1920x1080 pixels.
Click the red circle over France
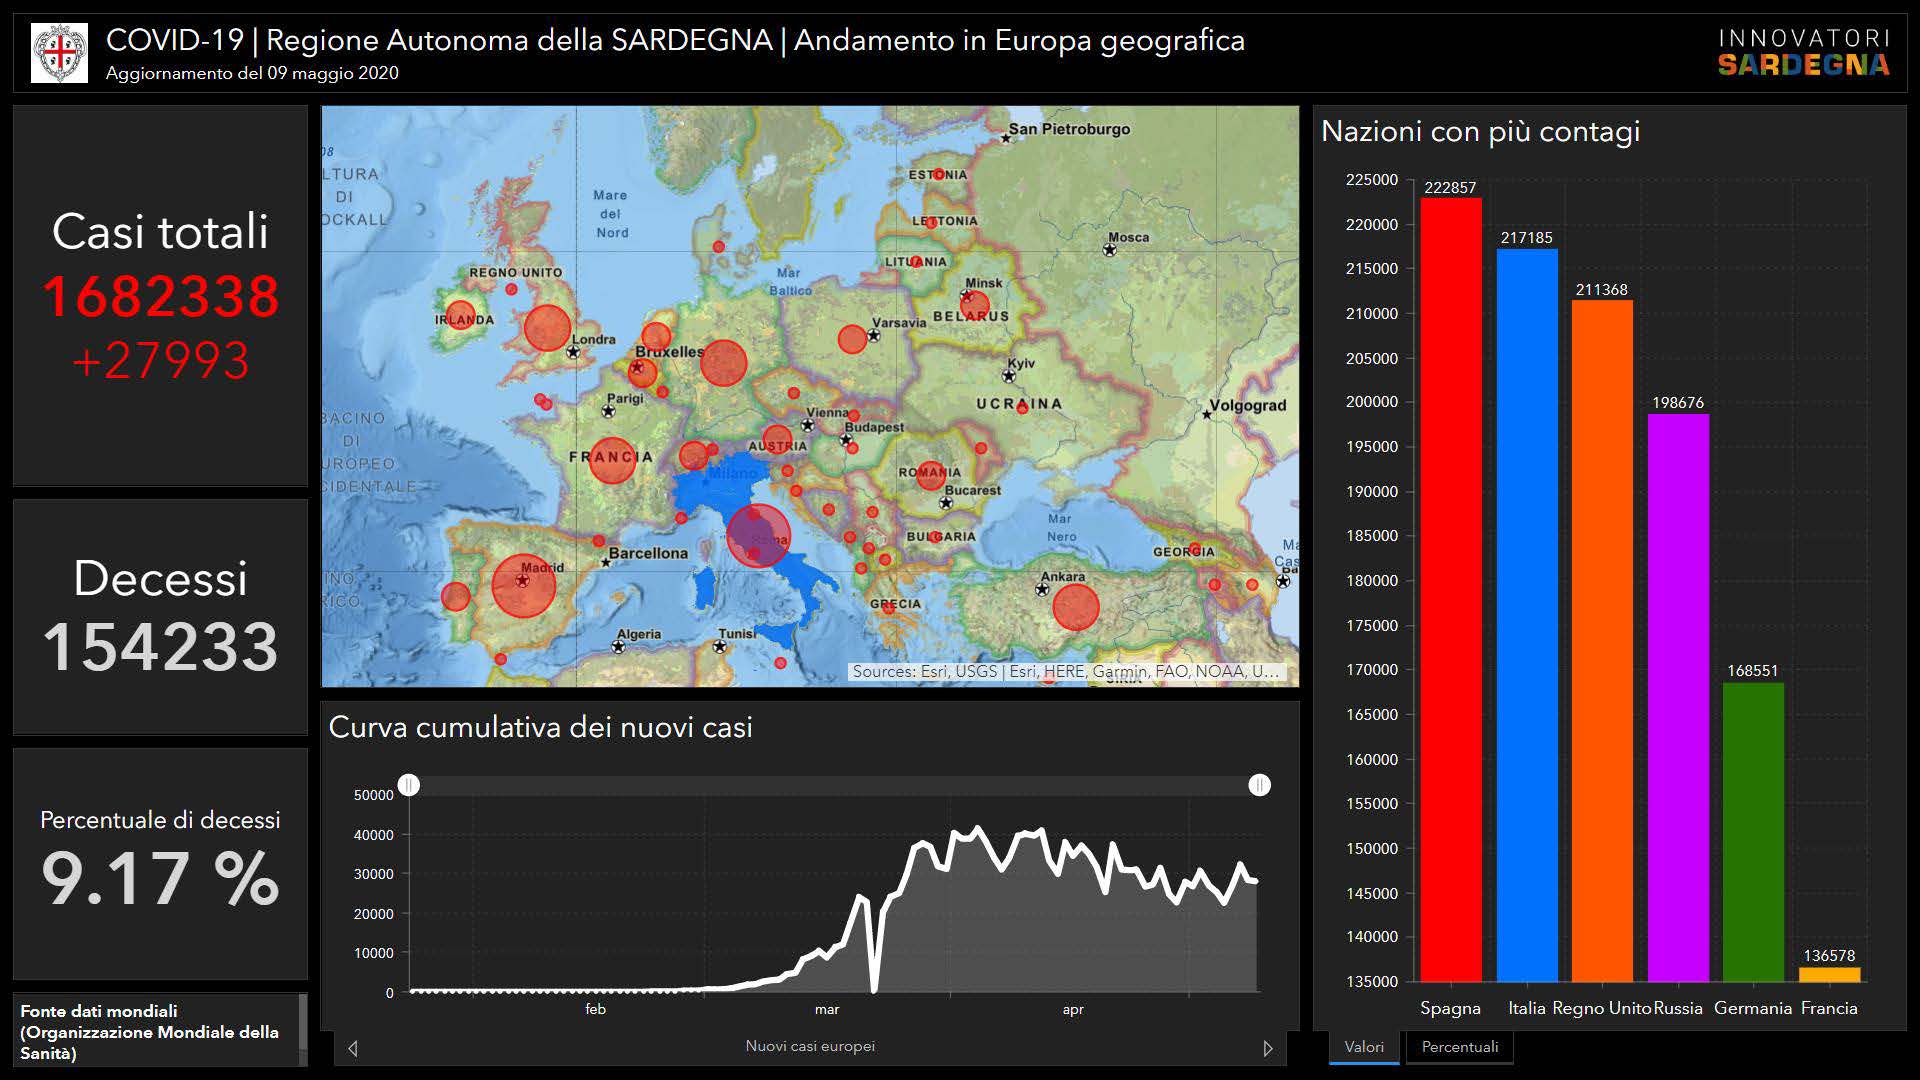(x=612, y=461)
